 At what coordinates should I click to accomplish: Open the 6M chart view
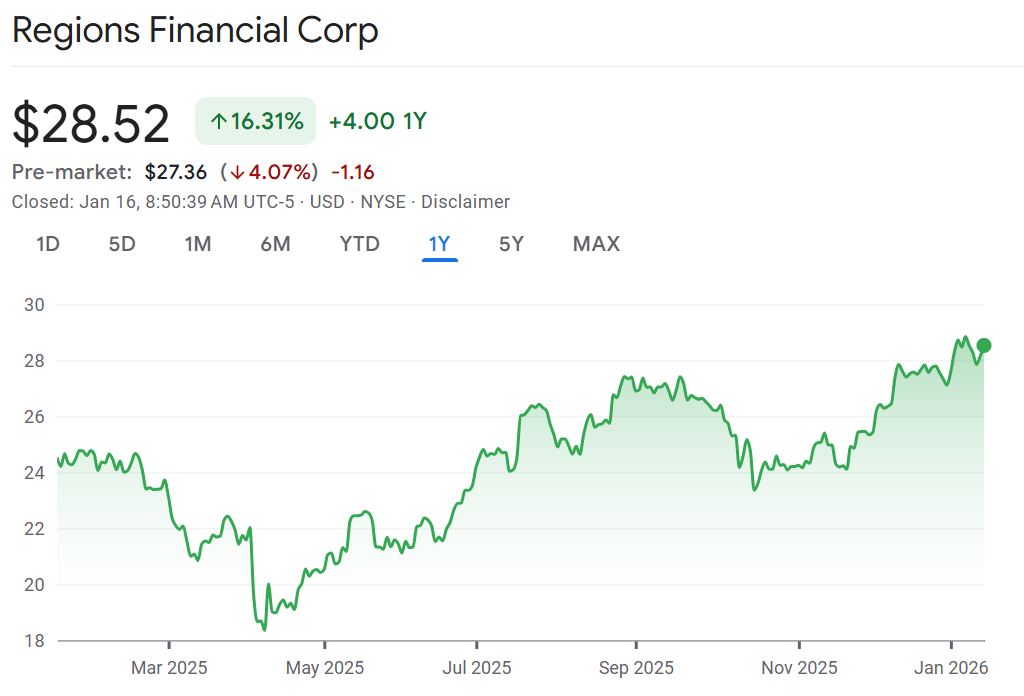point(275,244)
